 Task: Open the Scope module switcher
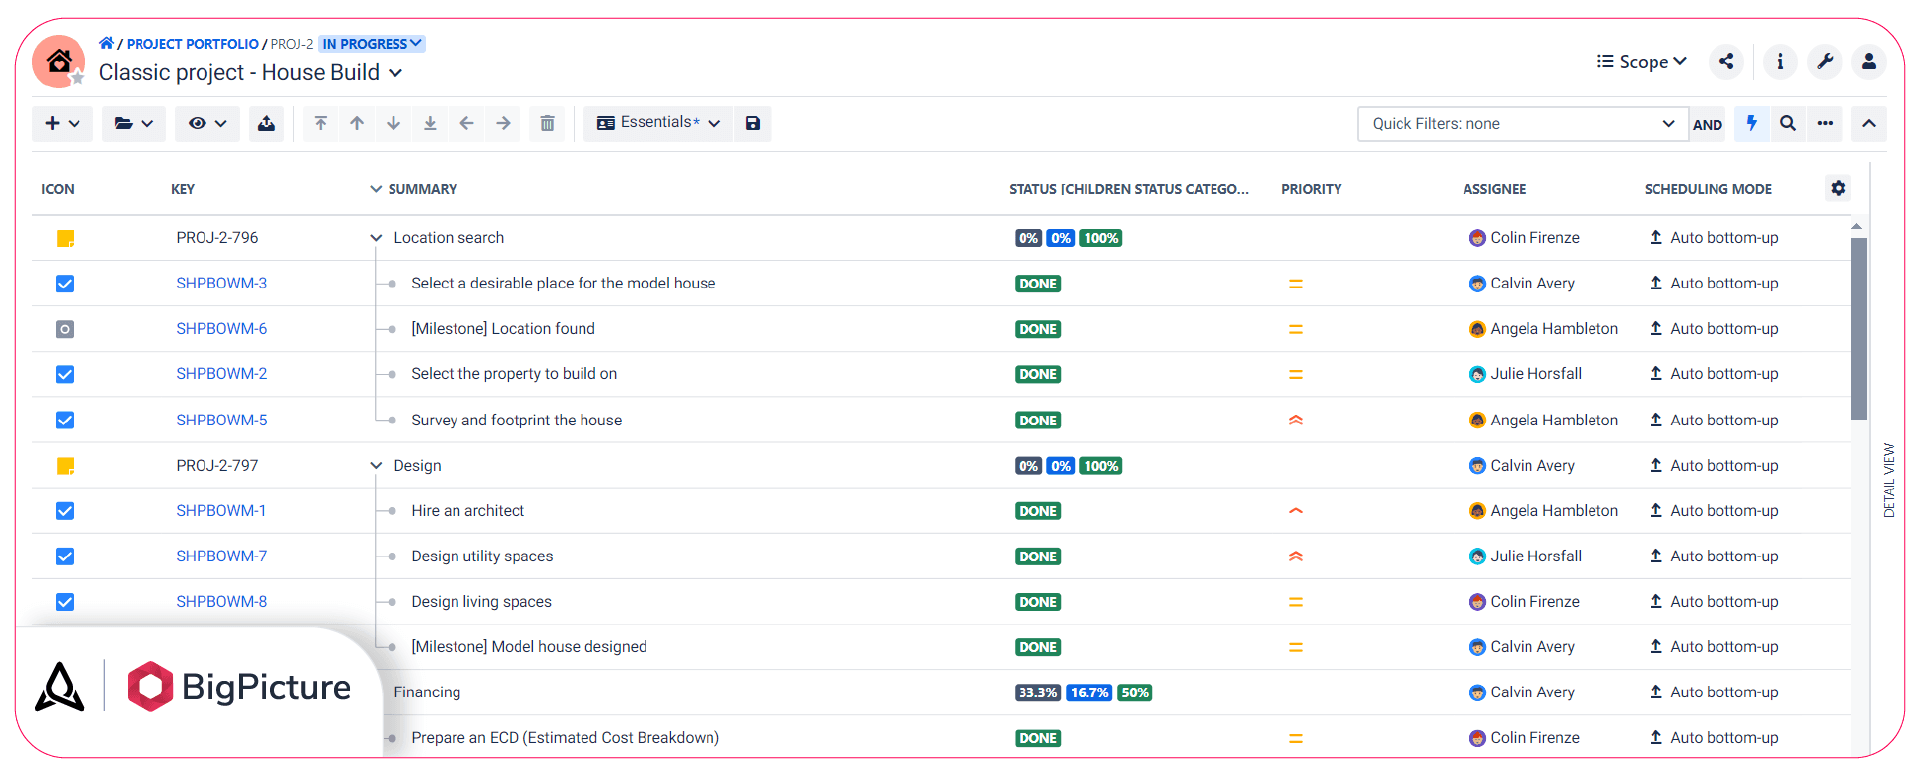tap(1641, 62)
